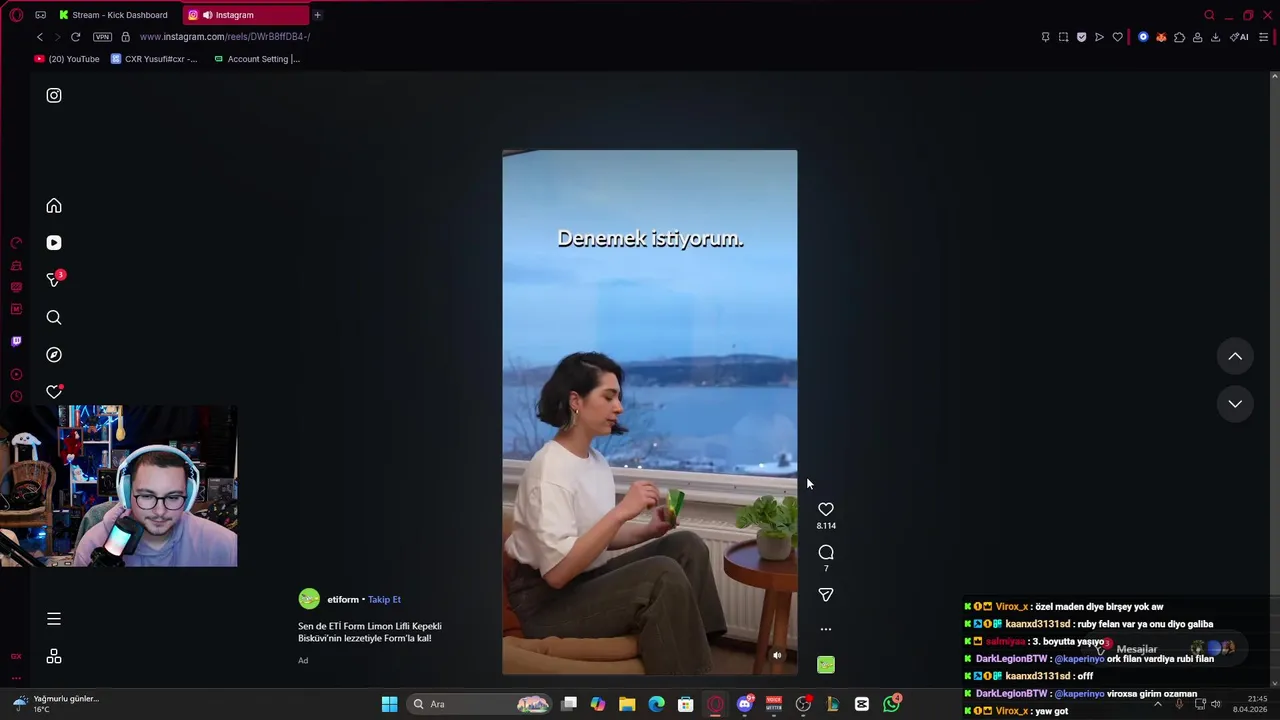The image size is (1280, 720).
Task: Open Instagram notifications heart in sidebar
Action: pyautogui.click(x=54, y=392)
